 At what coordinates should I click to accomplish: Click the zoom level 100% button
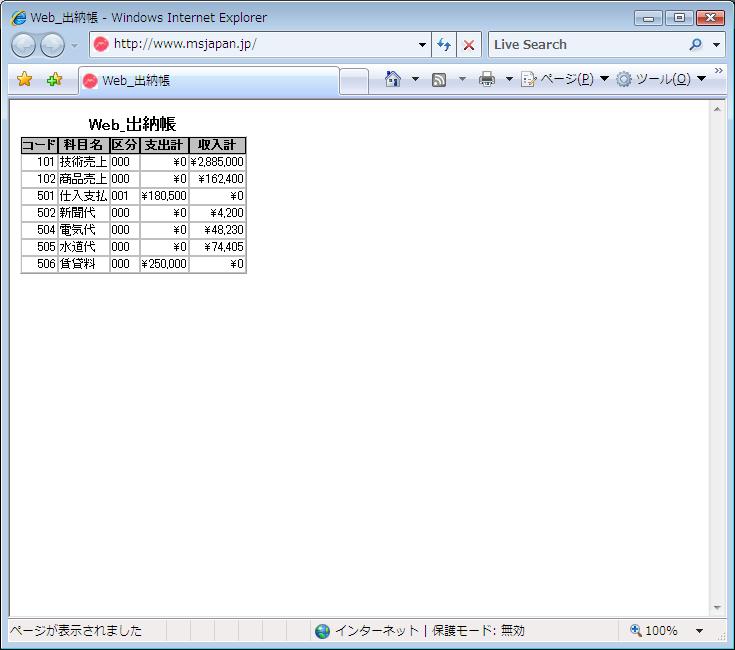pos(654,630)
